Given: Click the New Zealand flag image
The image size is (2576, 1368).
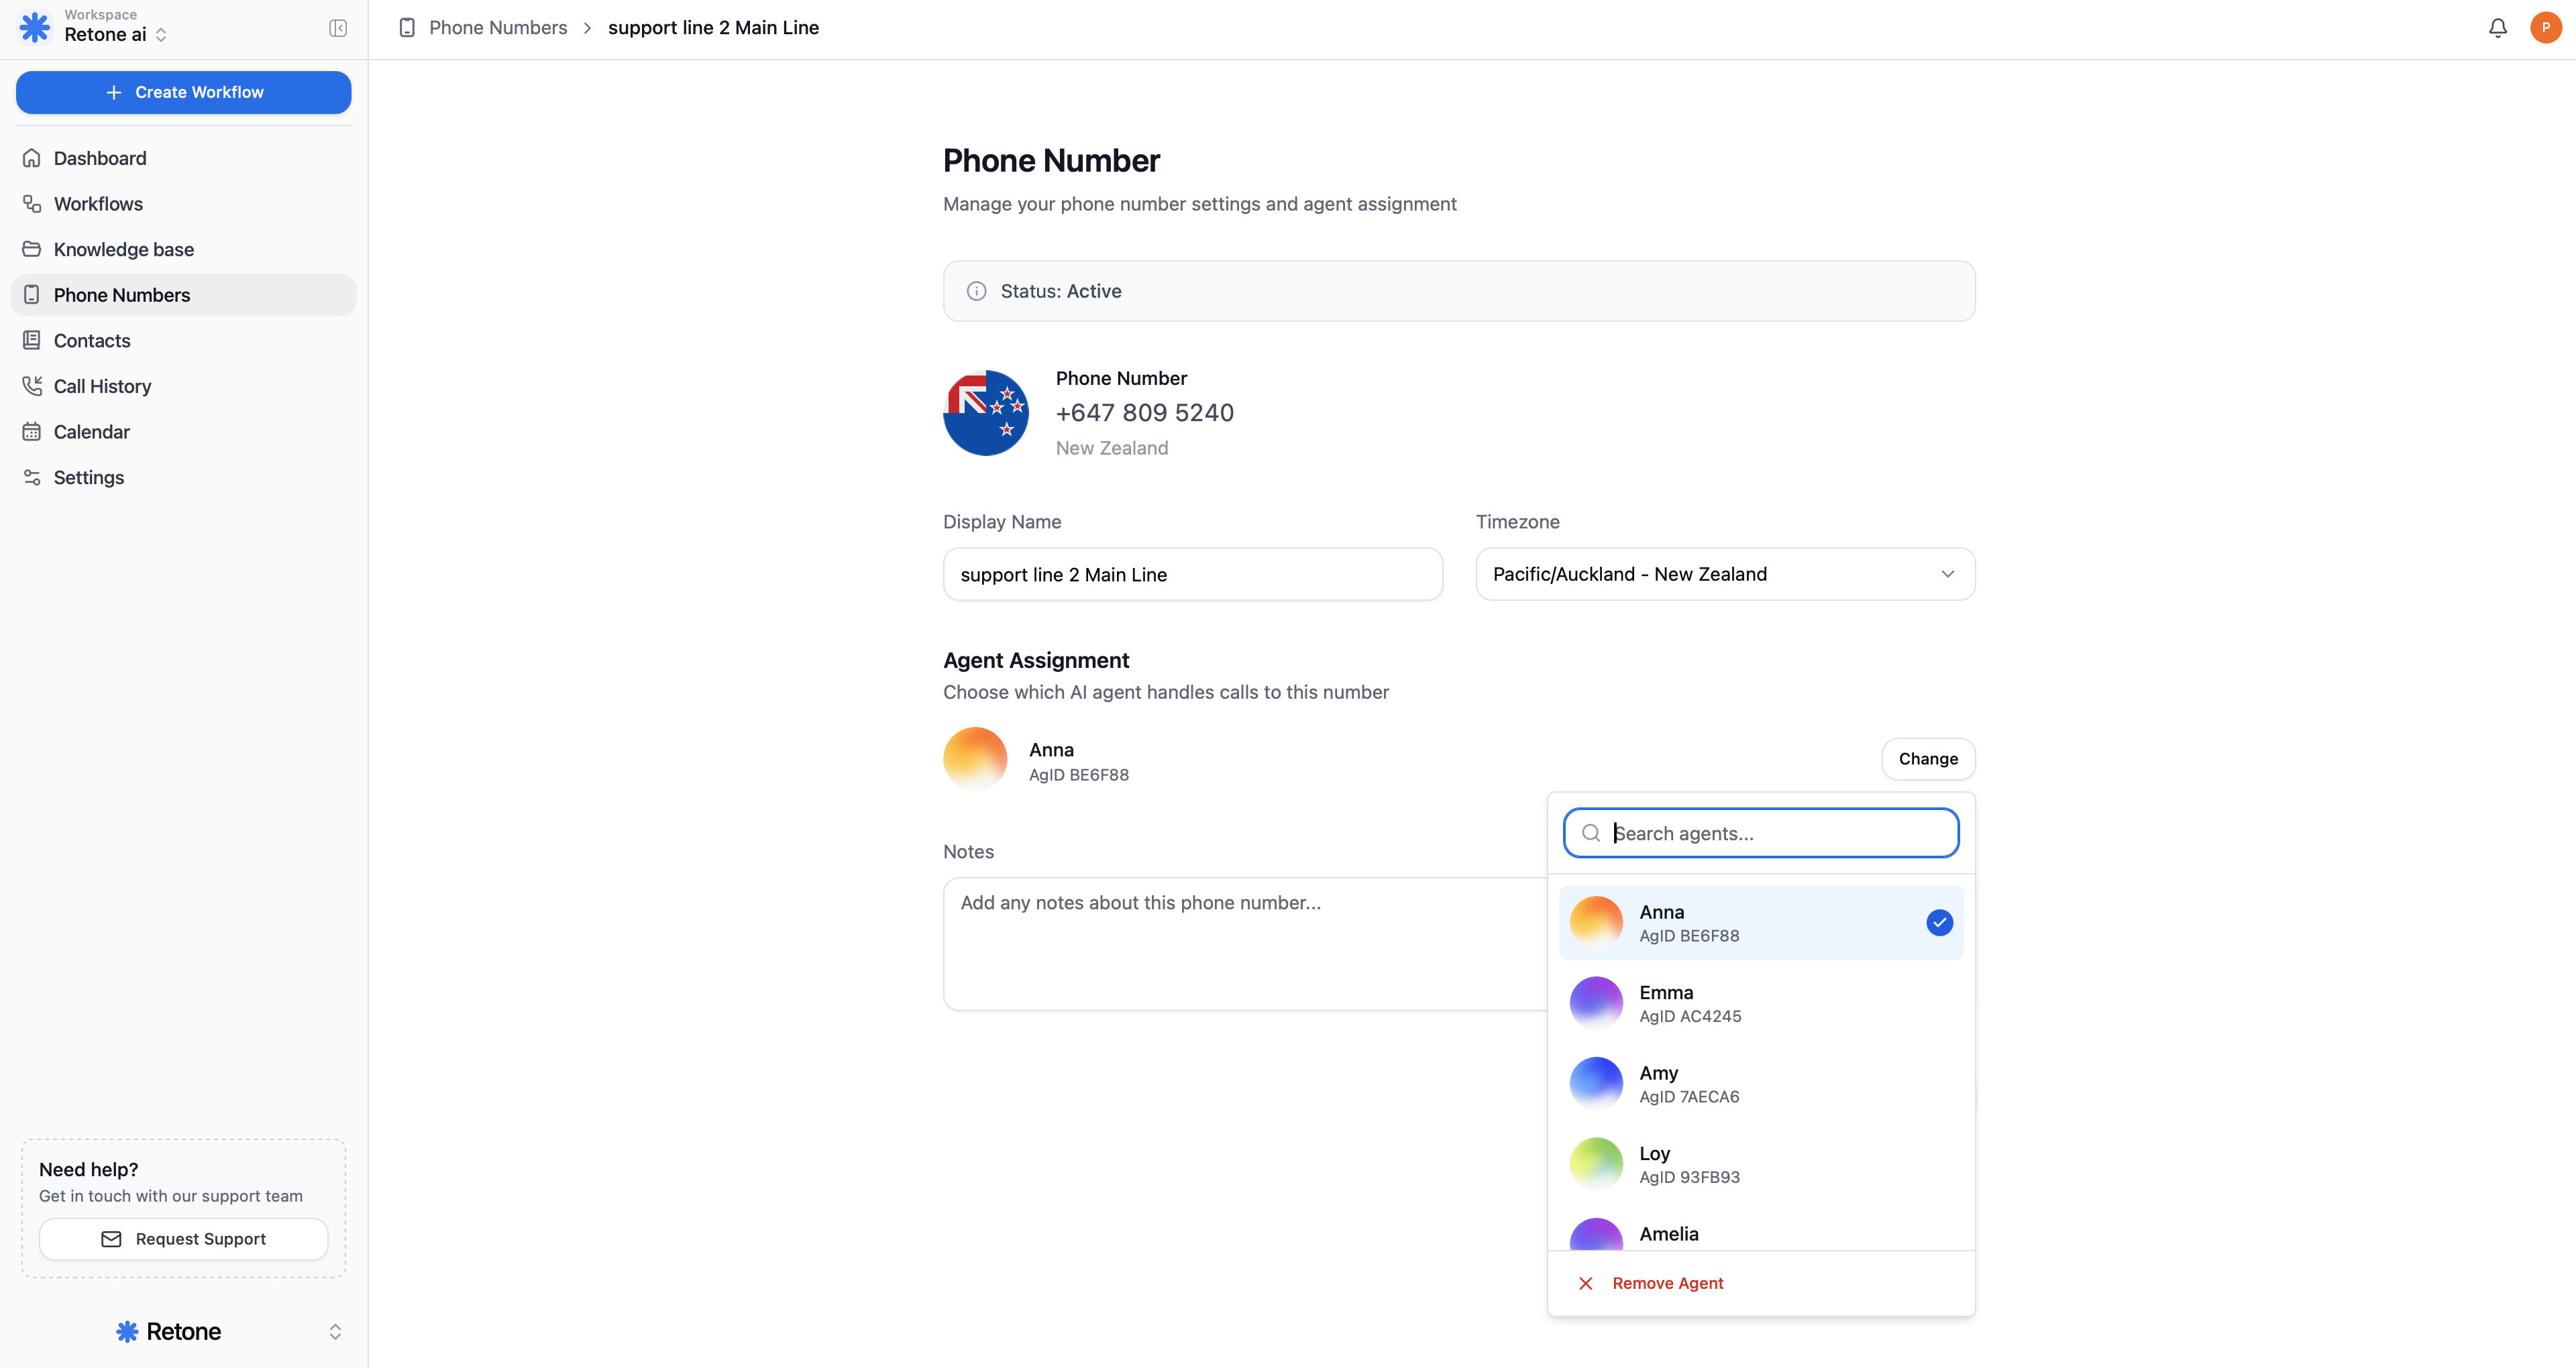Looking at the screenshot, I should coord(986,413).
